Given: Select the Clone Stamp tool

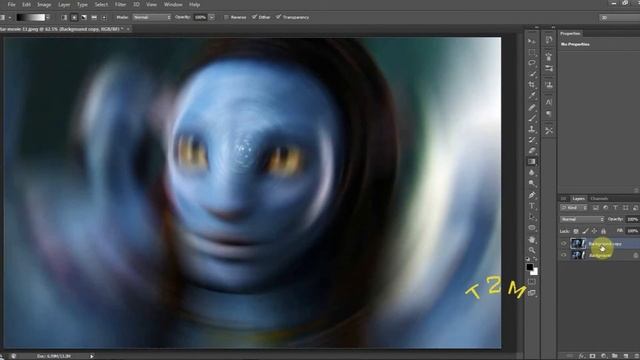Looking at the screenshot, I should [x=531, y=129].
